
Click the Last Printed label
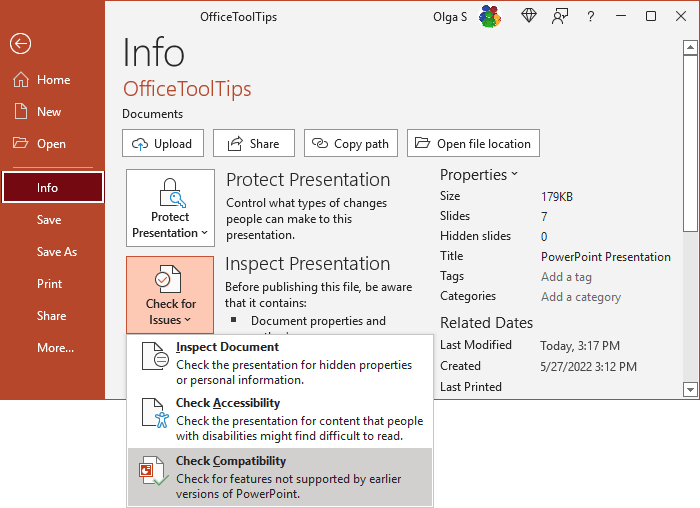pyautogui.click(x=471, y=387)
